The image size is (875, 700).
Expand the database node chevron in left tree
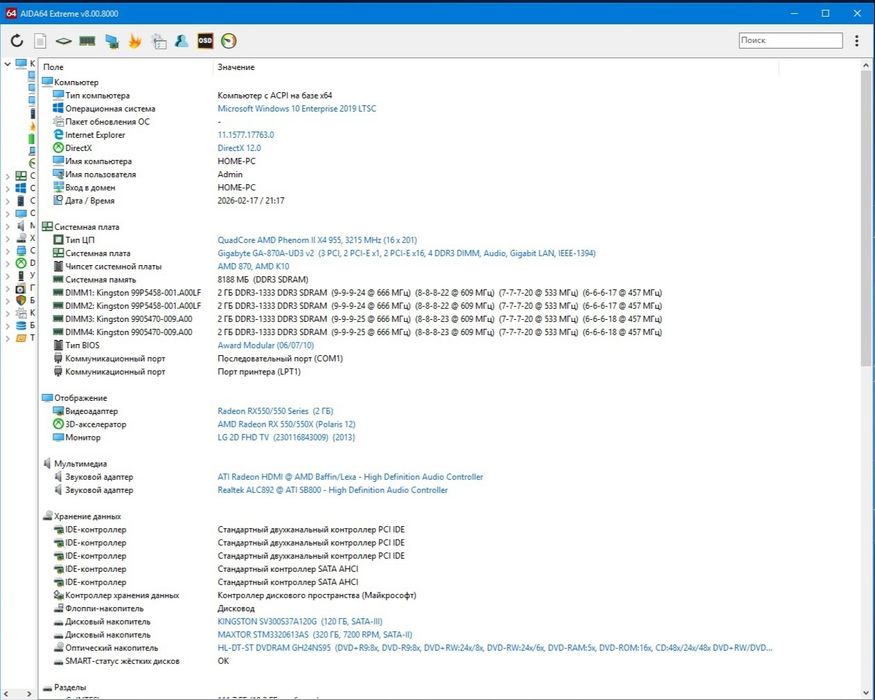7,326
